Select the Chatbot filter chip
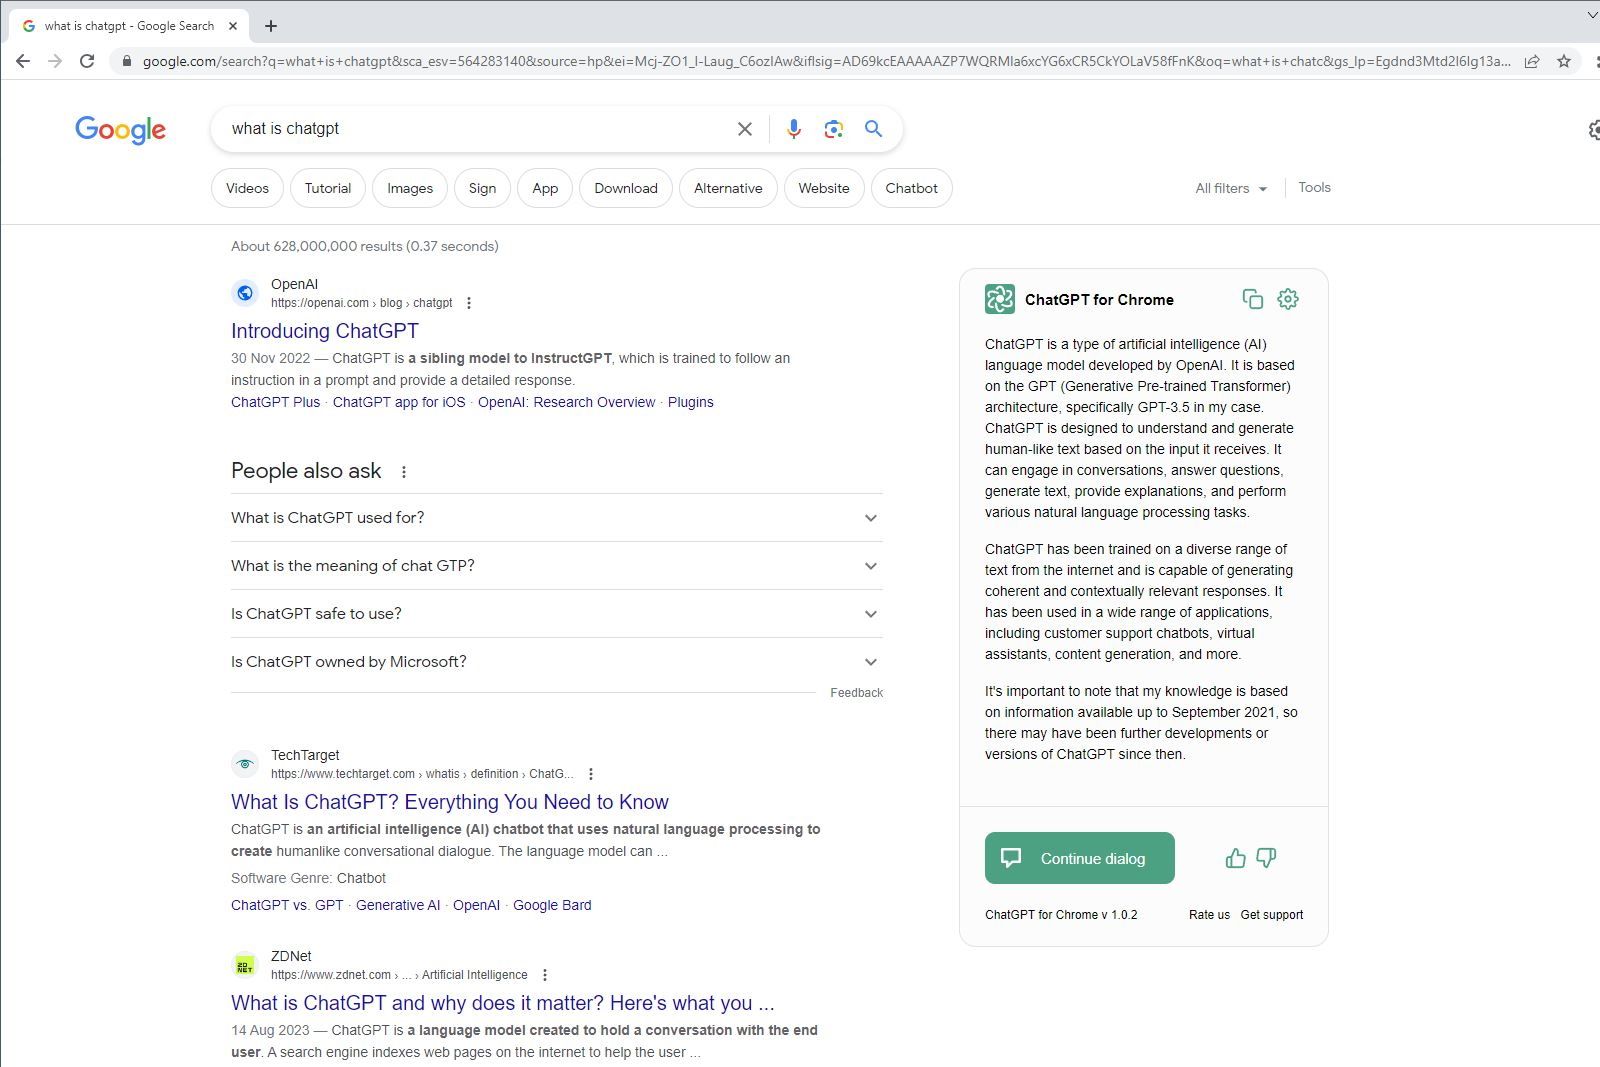1600x1067 pixels. coord(912,188)
